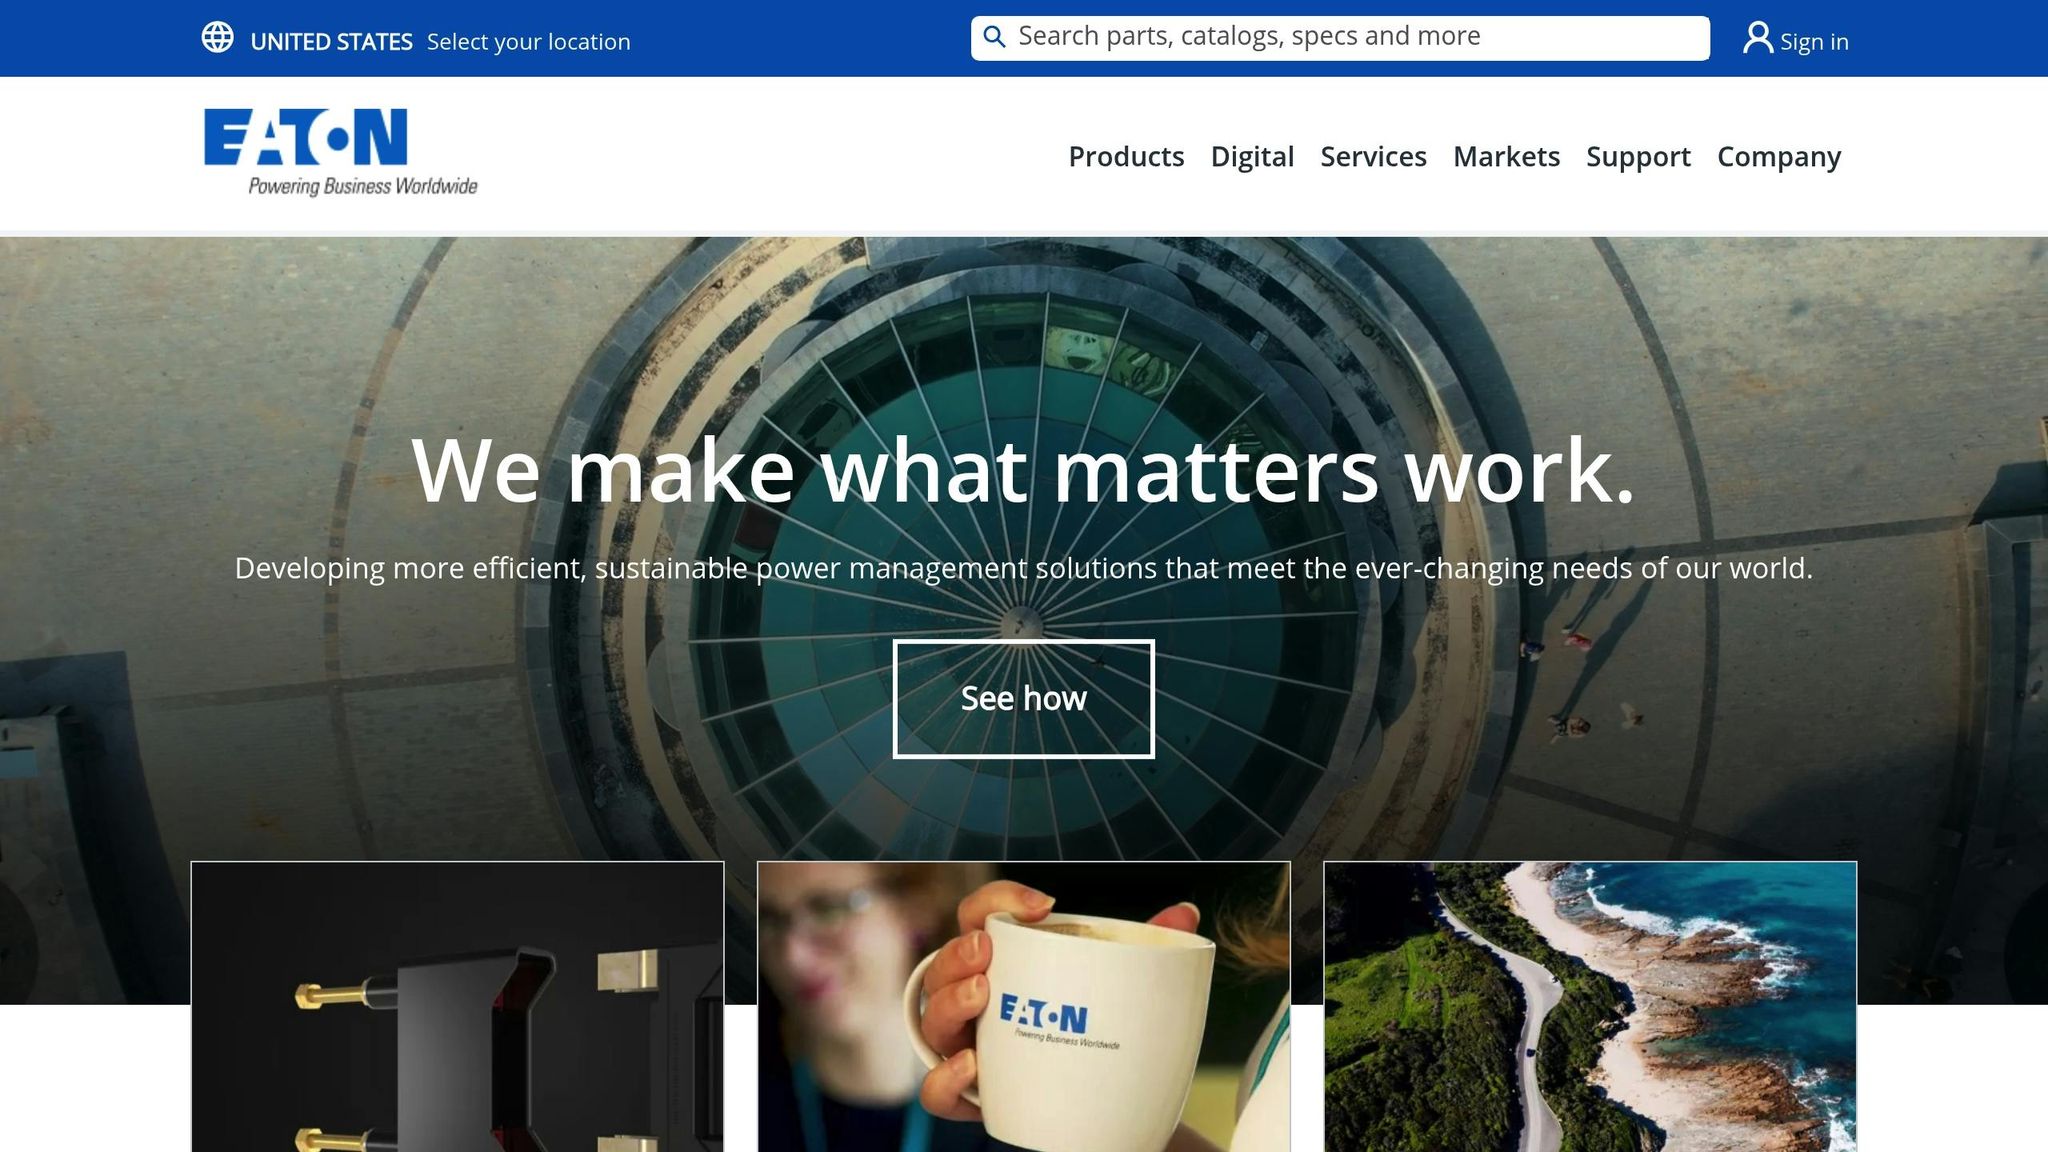Expand the Services menu

[x=1373, y=156]
